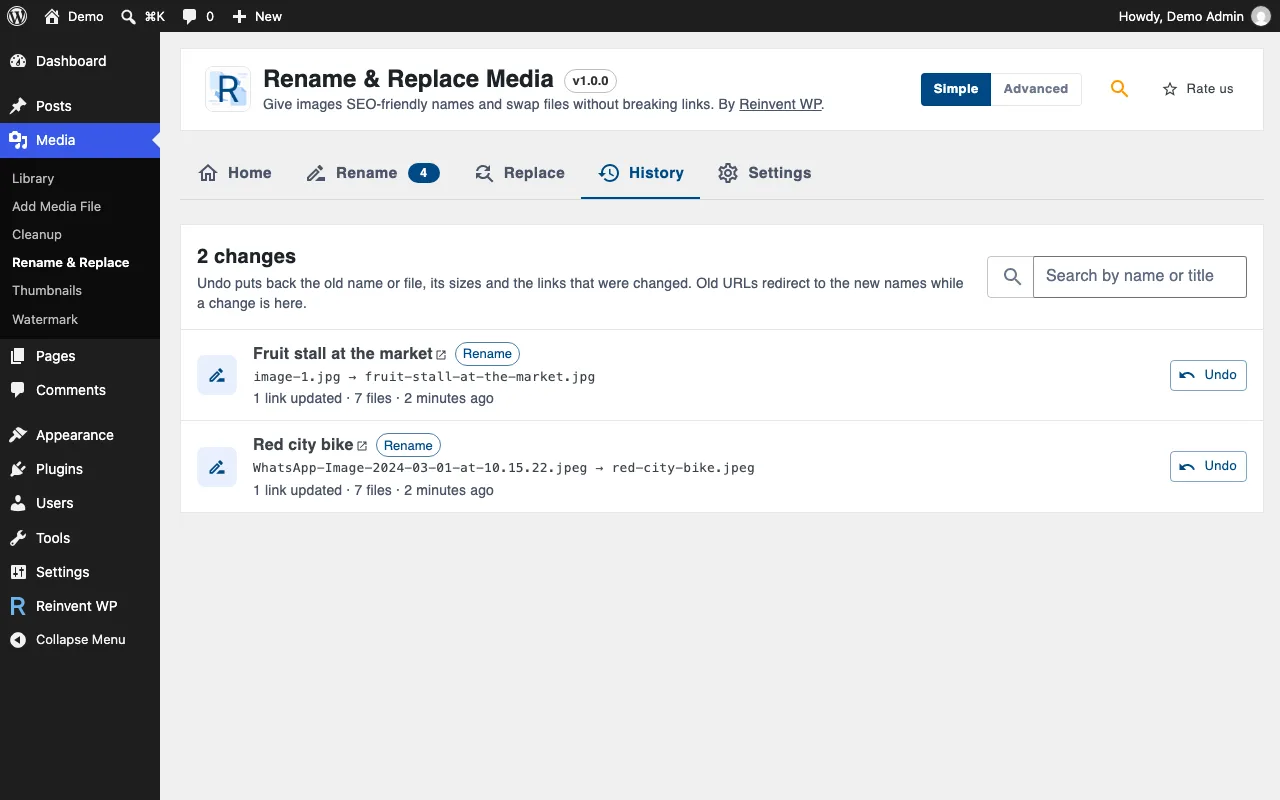Open the comments bubble in admin bar
Image resolution: width=1280 pixels, height=800 pixels.
tap(198, 16)
